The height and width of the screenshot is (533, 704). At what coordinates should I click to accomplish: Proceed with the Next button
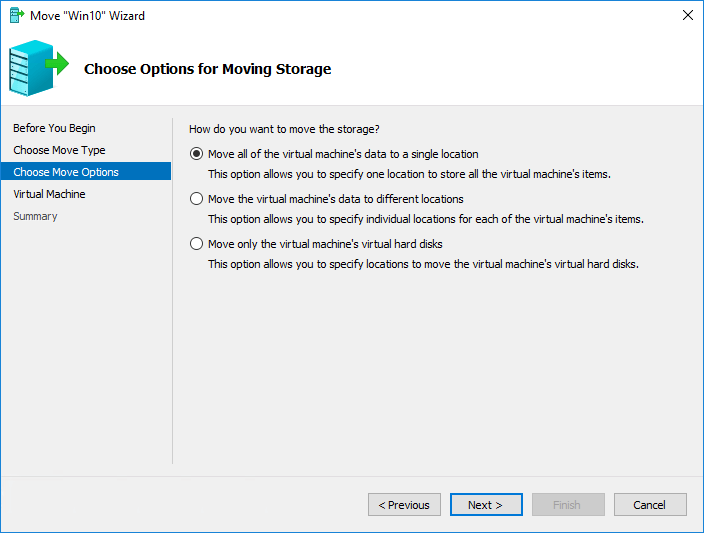486,505
